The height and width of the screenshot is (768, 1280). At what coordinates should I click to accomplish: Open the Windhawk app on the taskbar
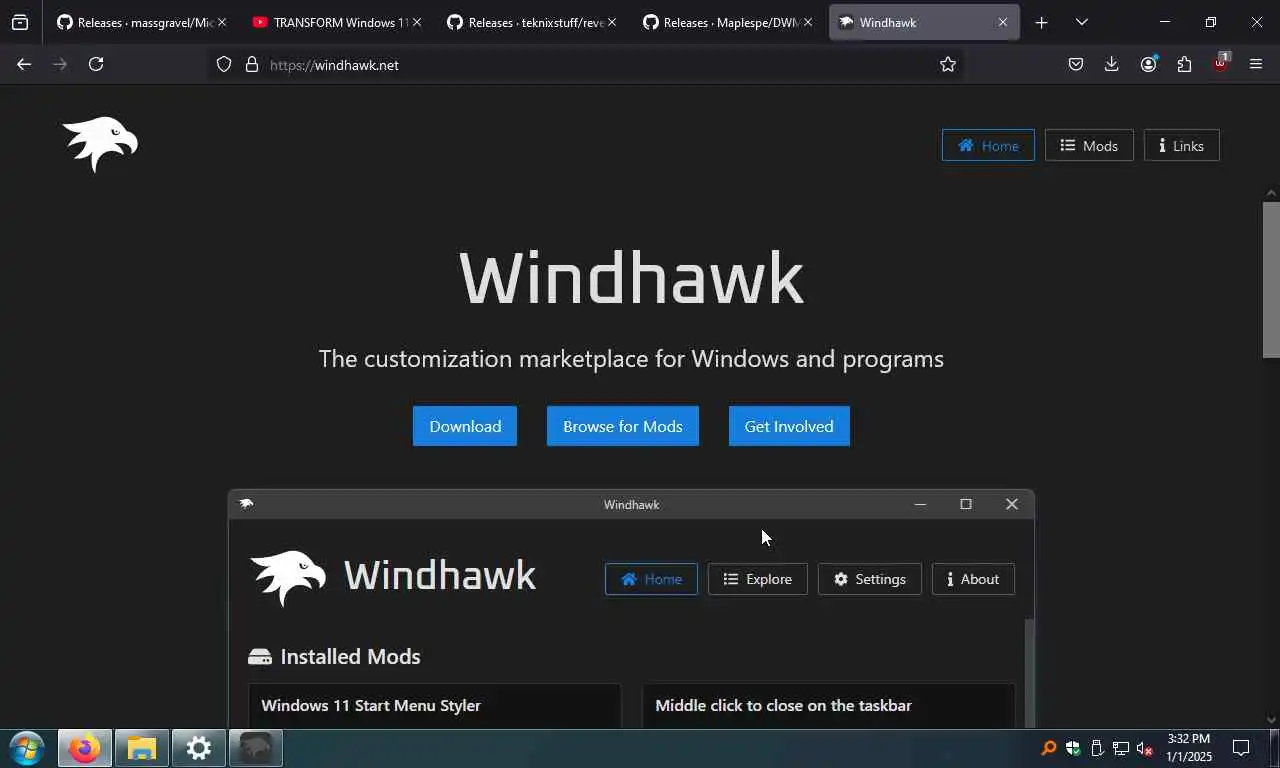[x=256, y=748]
